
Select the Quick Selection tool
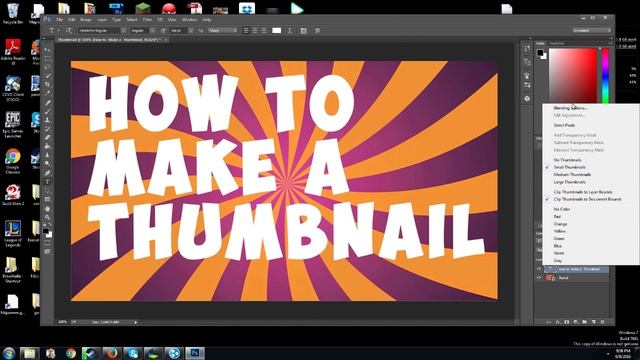[47, 76]
